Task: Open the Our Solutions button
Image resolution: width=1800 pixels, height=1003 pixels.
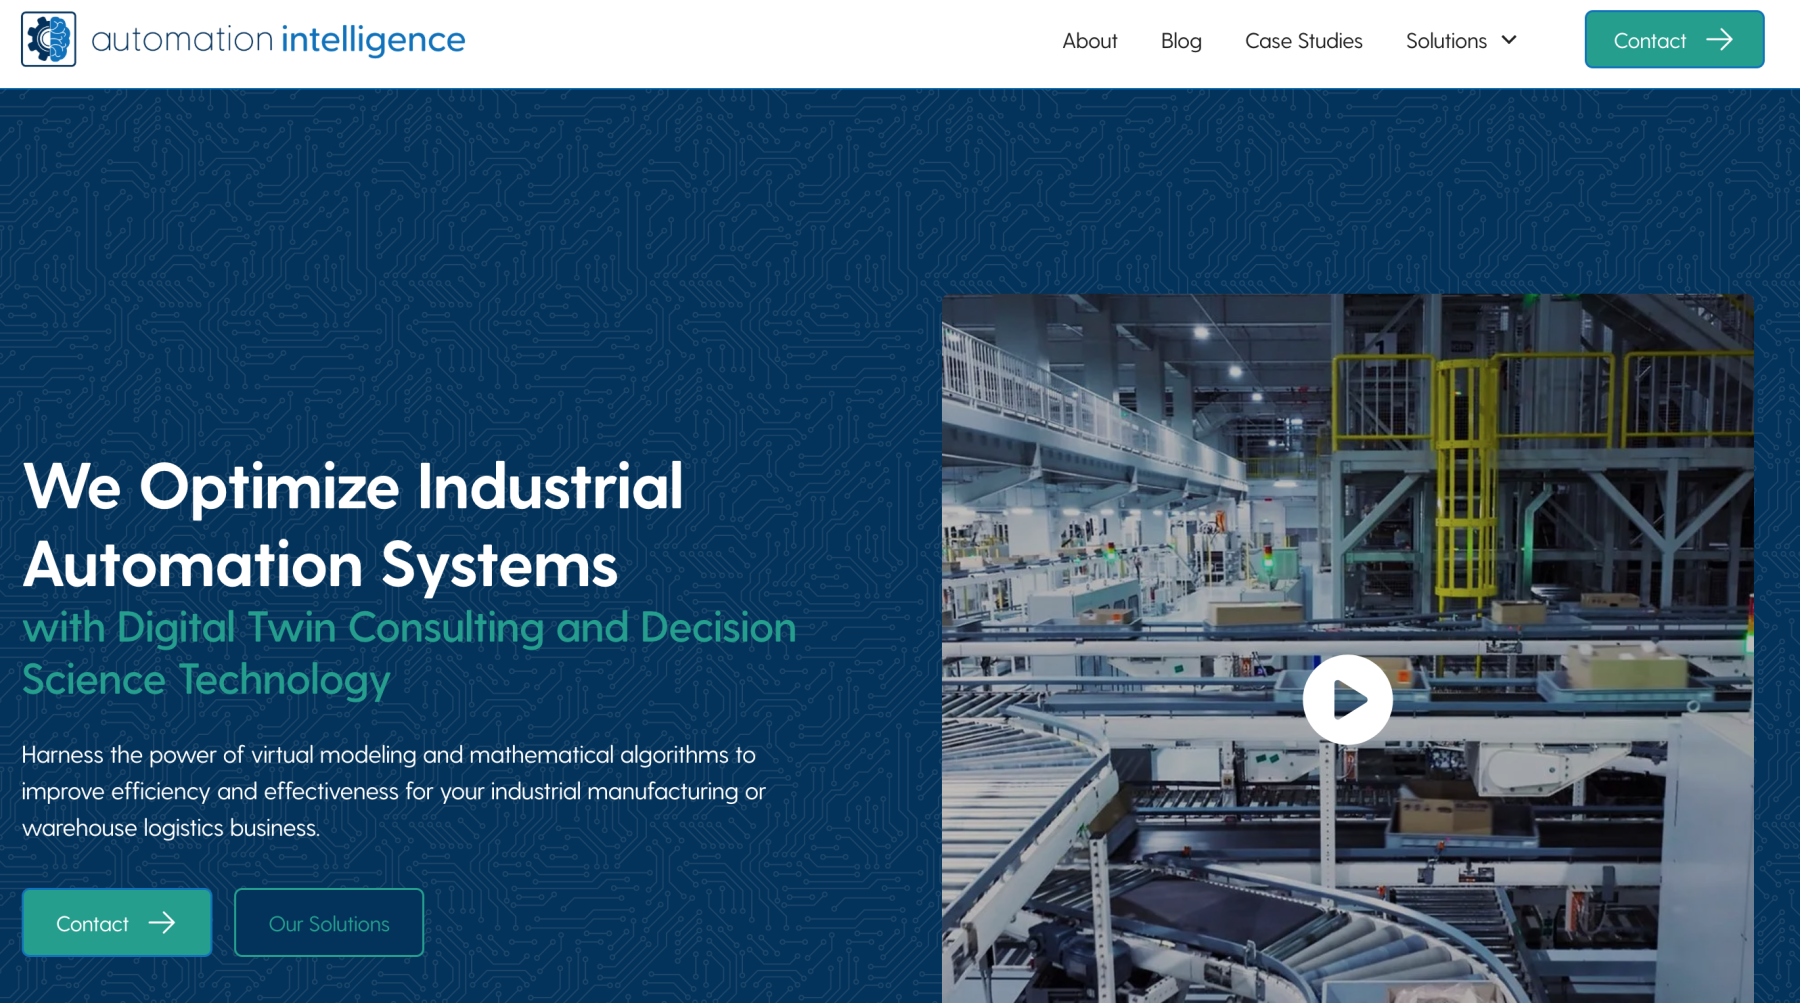Action: pos(329,923)
